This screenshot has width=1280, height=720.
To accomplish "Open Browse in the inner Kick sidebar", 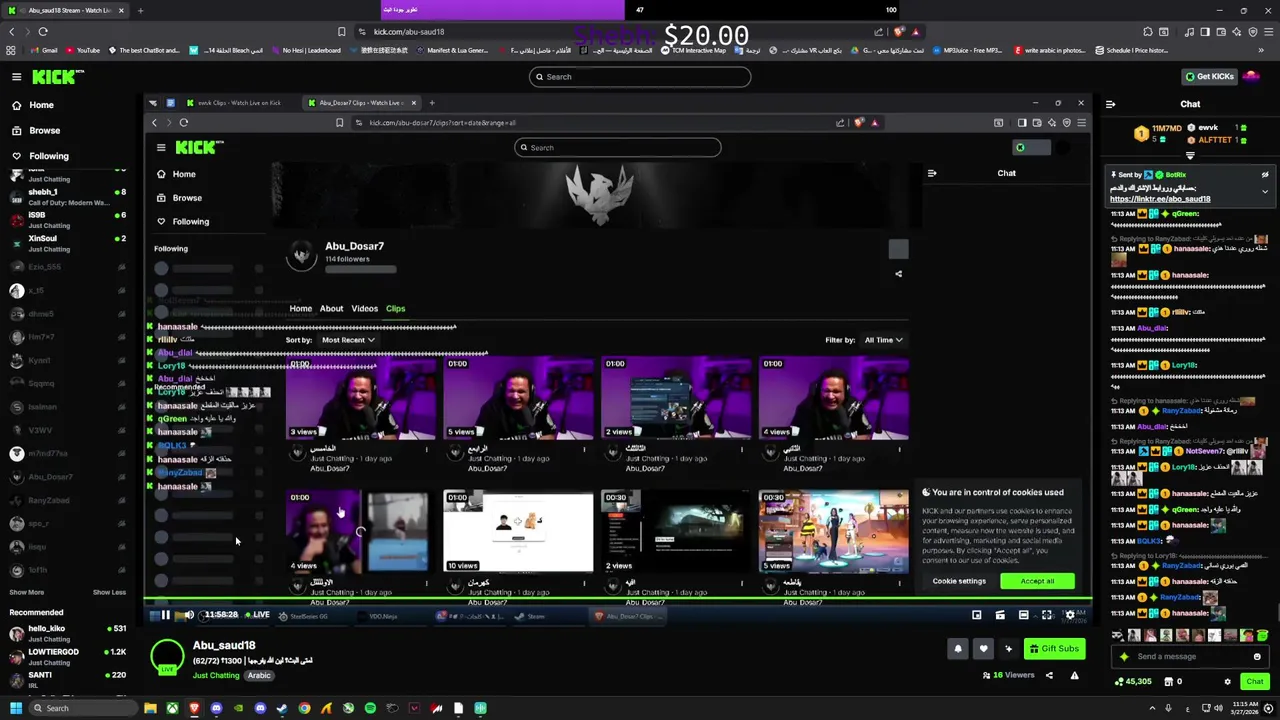I will (179, 198).
